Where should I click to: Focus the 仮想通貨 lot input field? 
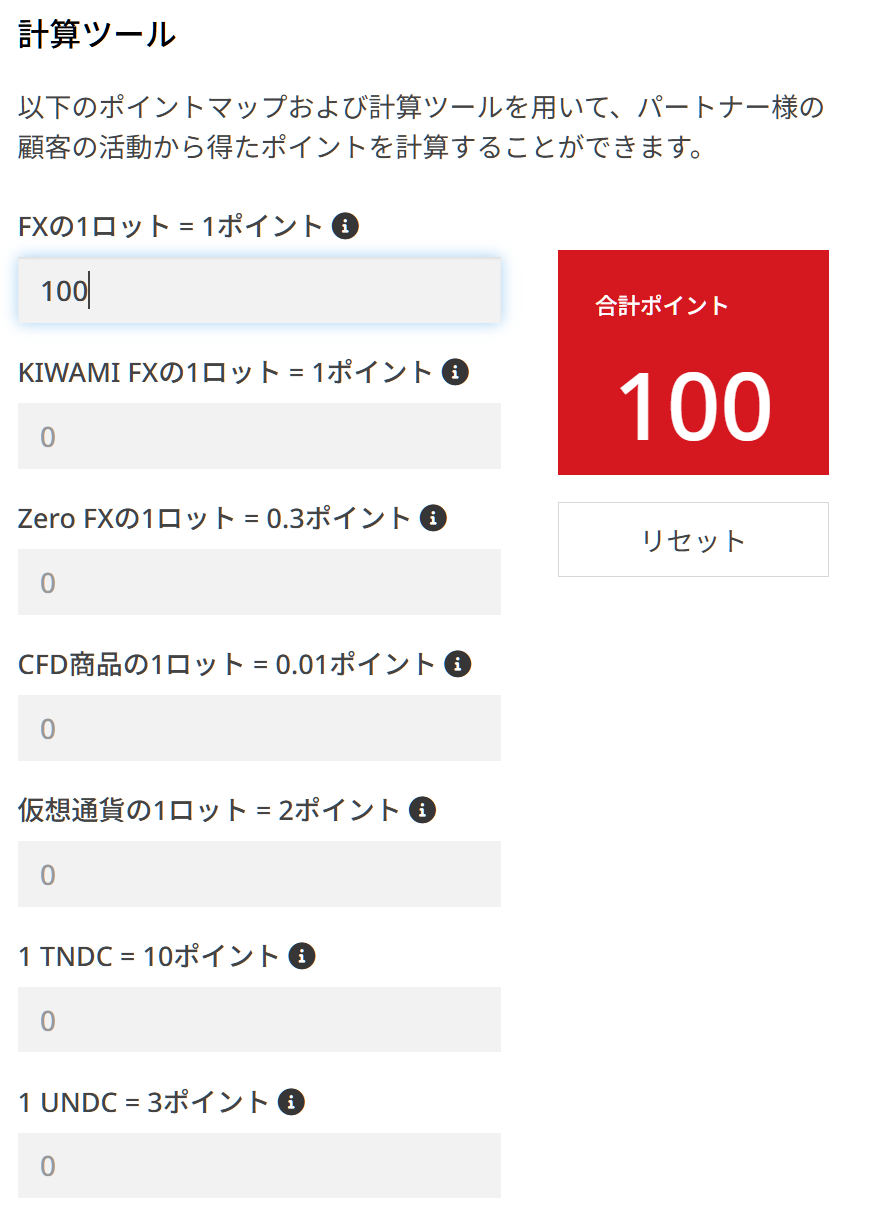tap(259, 874)
